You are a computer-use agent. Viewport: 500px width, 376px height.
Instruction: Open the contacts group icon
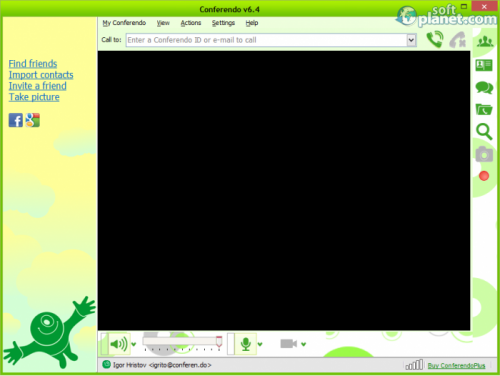point(485,41)
